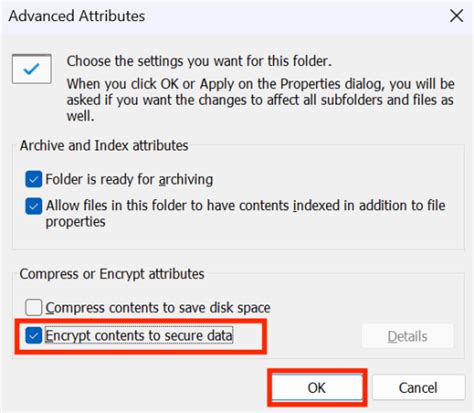474x413 pixels.
Task: Dismiss the dialog with the Cancel button
Action: [418, 388]
